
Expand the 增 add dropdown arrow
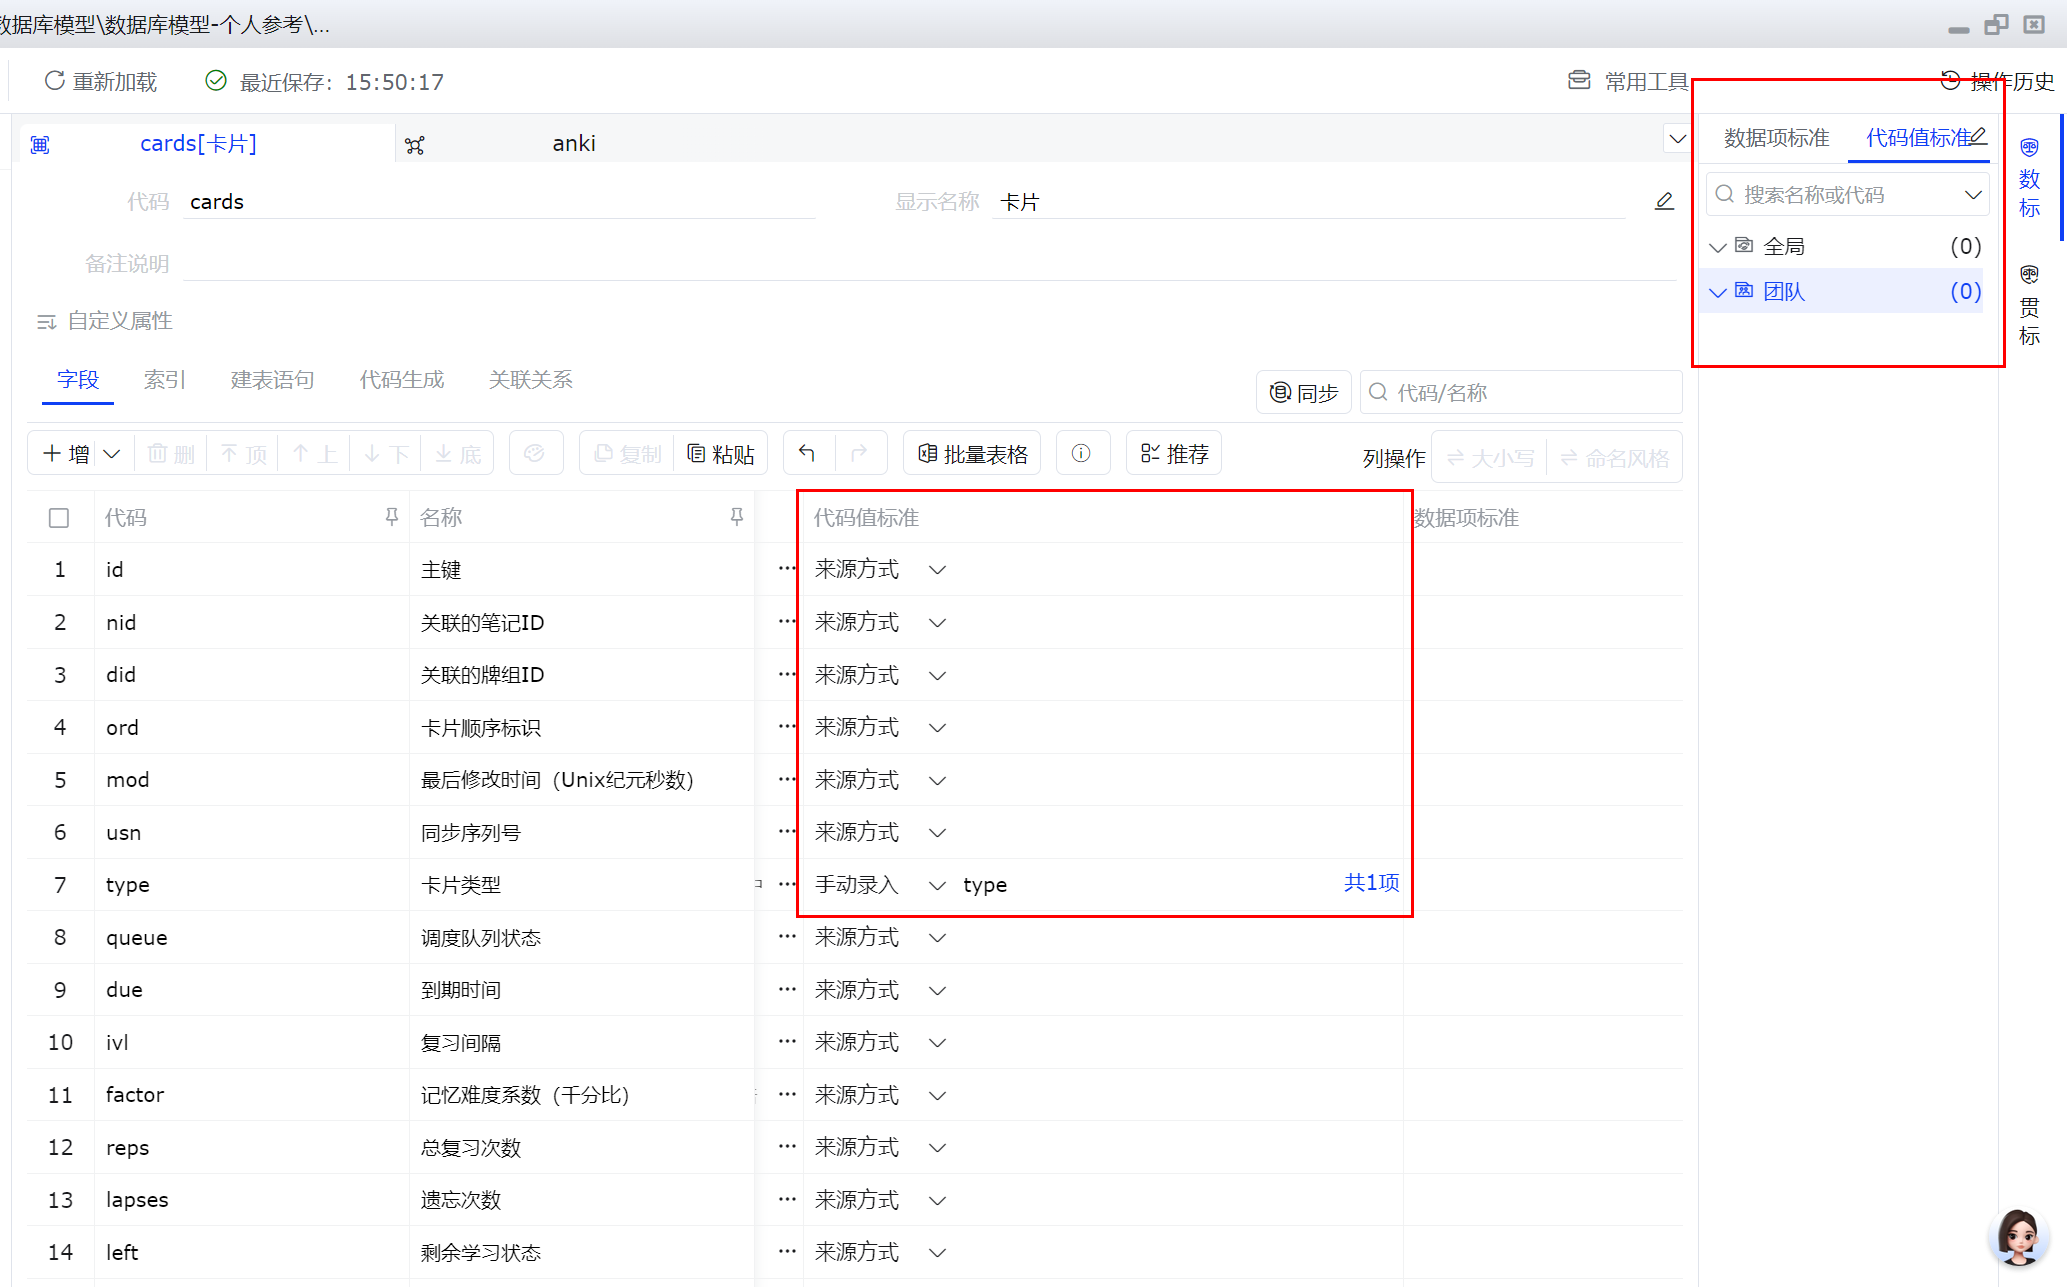[112, 454]
